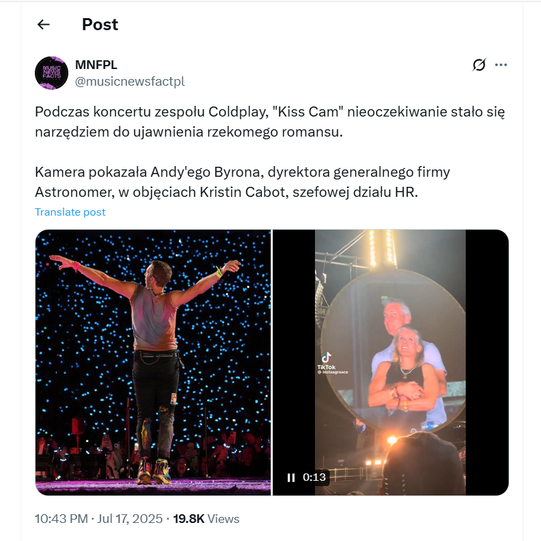This screenshot has width=541, height=541.
Task: Click the MNFPL profile avatar
Action: (52, 73)
